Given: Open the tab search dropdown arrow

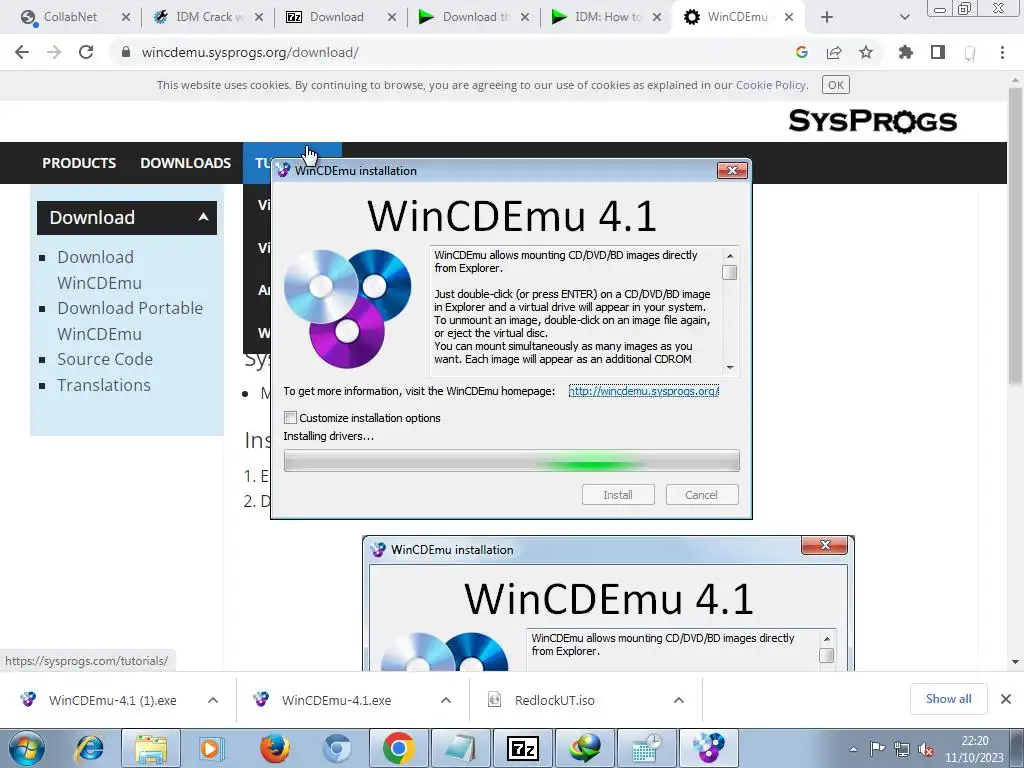Looking at the screenshot, I should tap(904, 17).
